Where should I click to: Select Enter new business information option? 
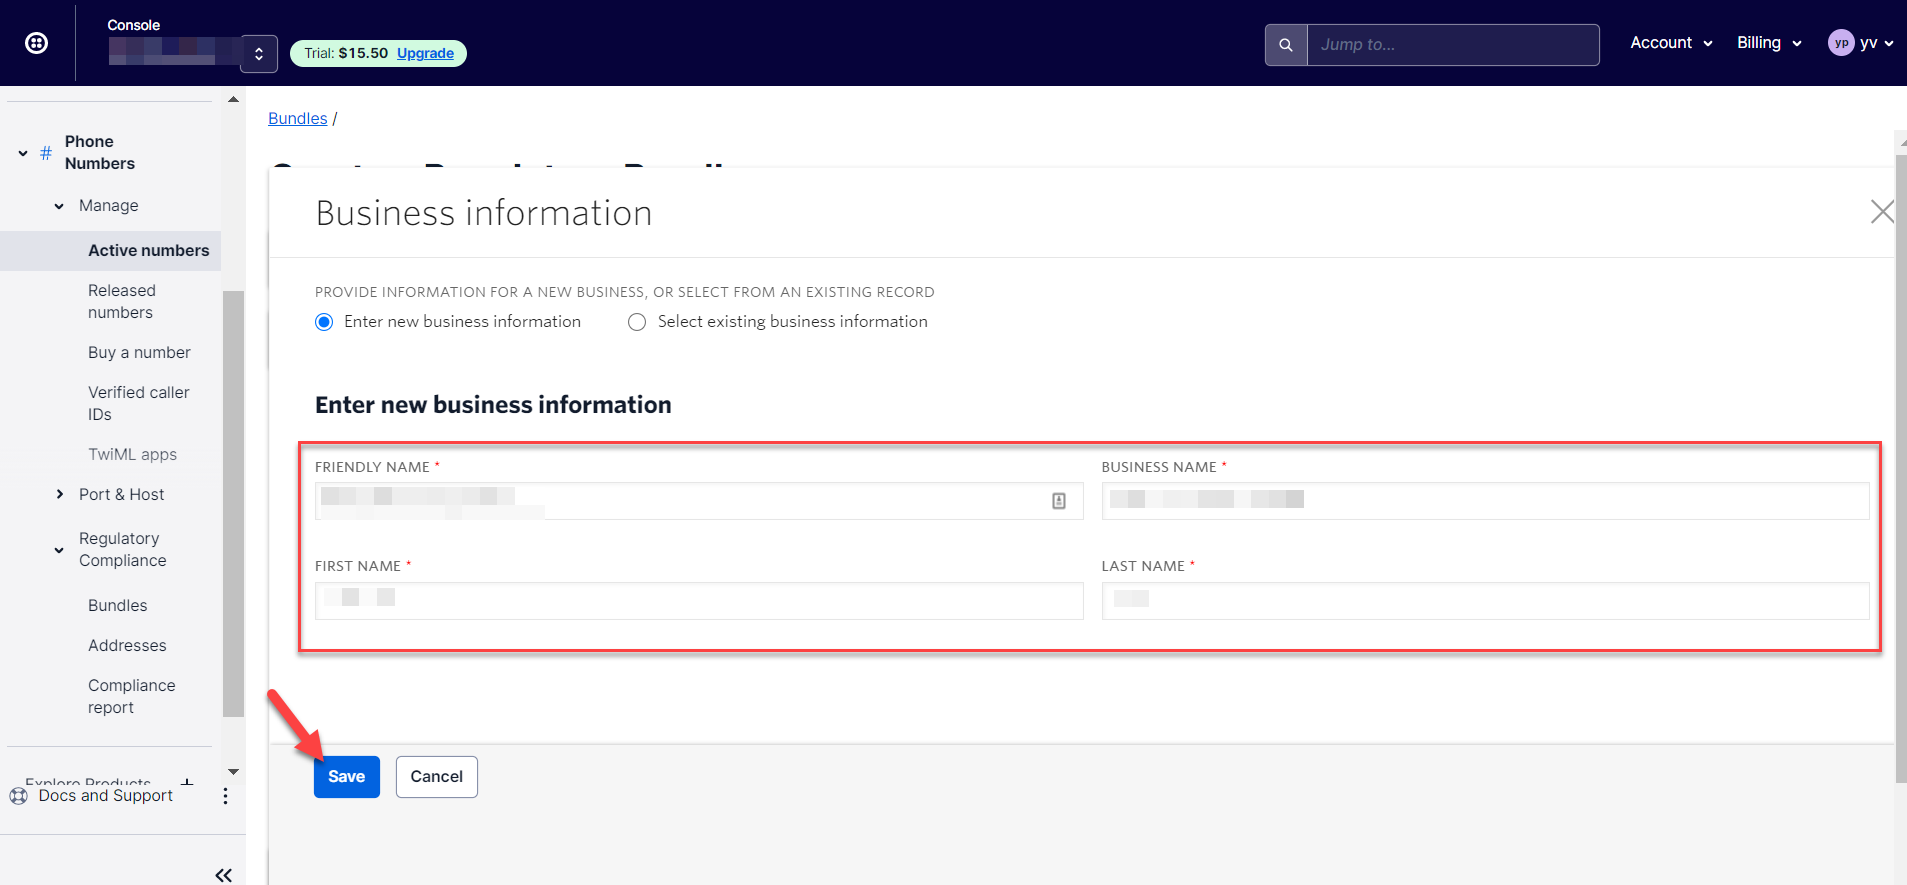click(324, 322)
